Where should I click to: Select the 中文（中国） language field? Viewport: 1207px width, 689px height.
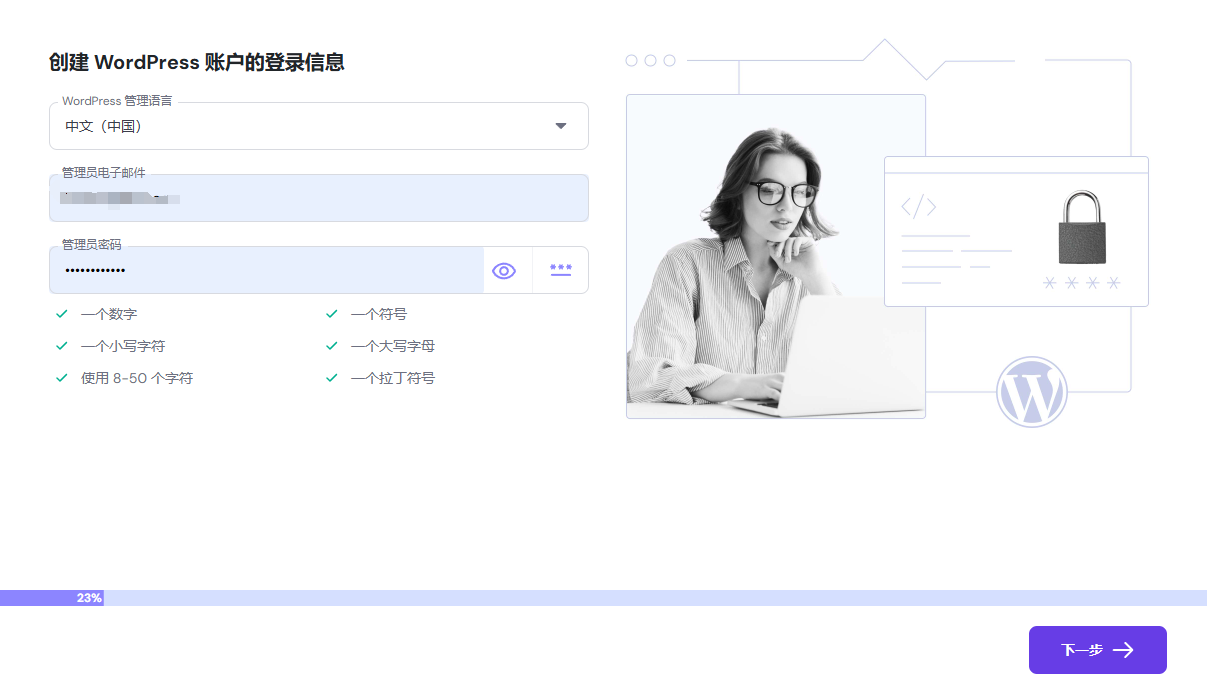[x=319, y=126]
